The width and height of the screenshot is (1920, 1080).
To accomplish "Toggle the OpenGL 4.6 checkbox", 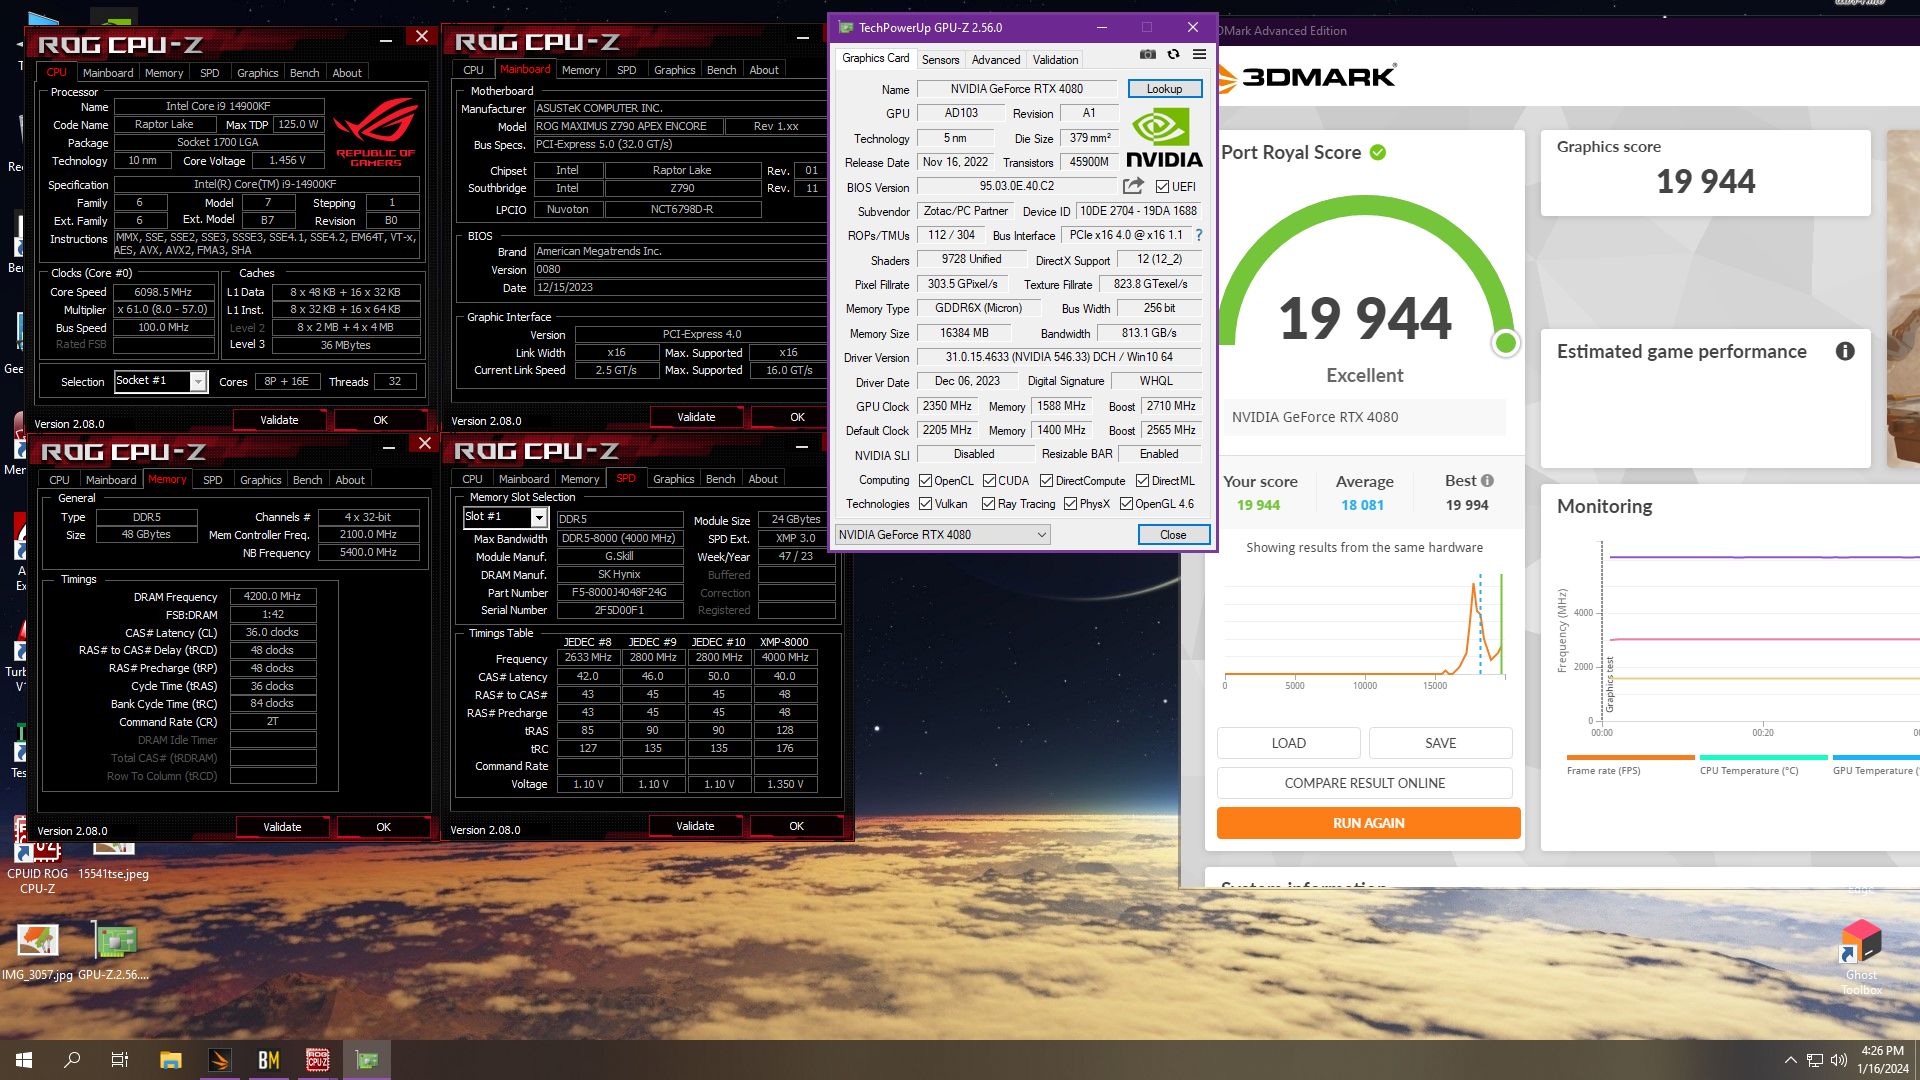I will pos(1126,504).
